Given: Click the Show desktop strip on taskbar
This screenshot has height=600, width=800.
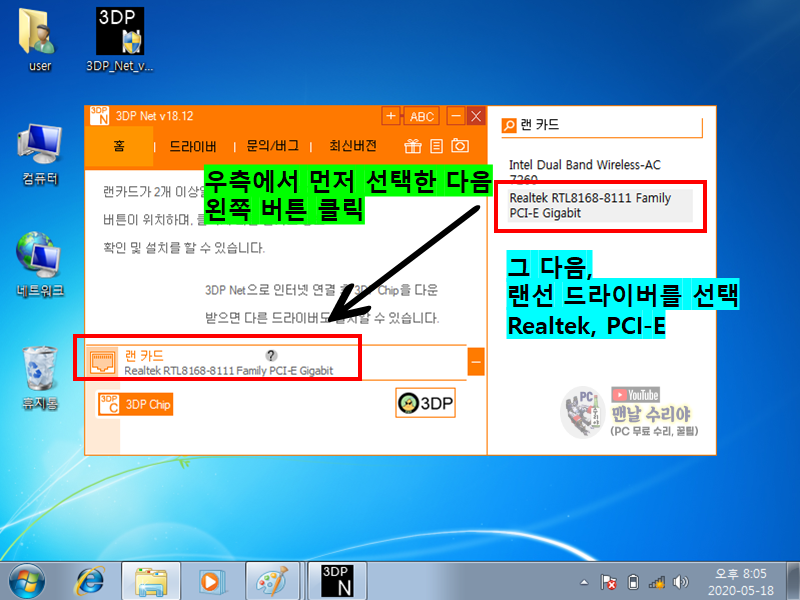Looking at the screenshot, I should (793, 582).
